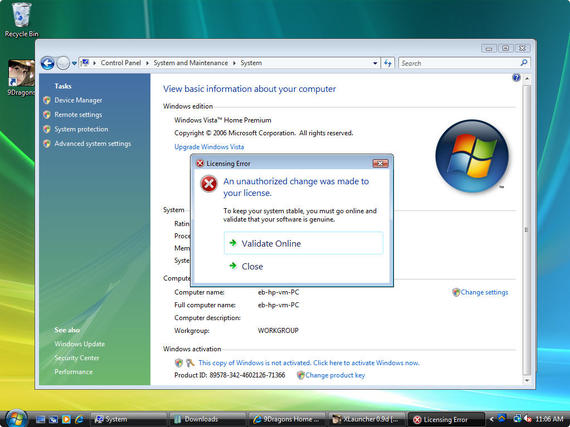Click the keys icon beside activation message

[x=190, y=363]
